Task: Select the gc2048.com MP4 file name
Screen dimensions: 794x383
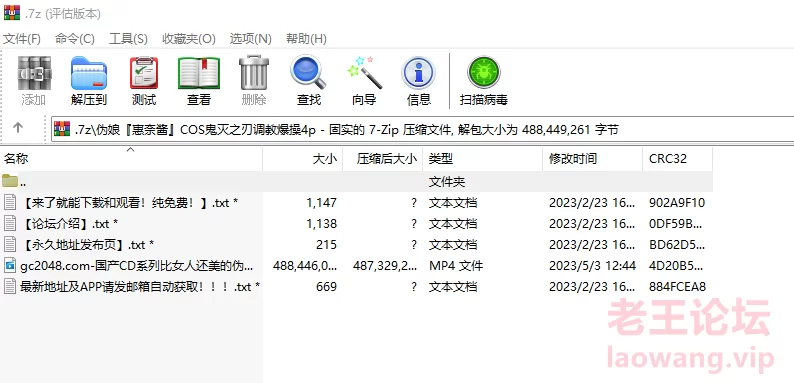Action: tap(137, 265)
